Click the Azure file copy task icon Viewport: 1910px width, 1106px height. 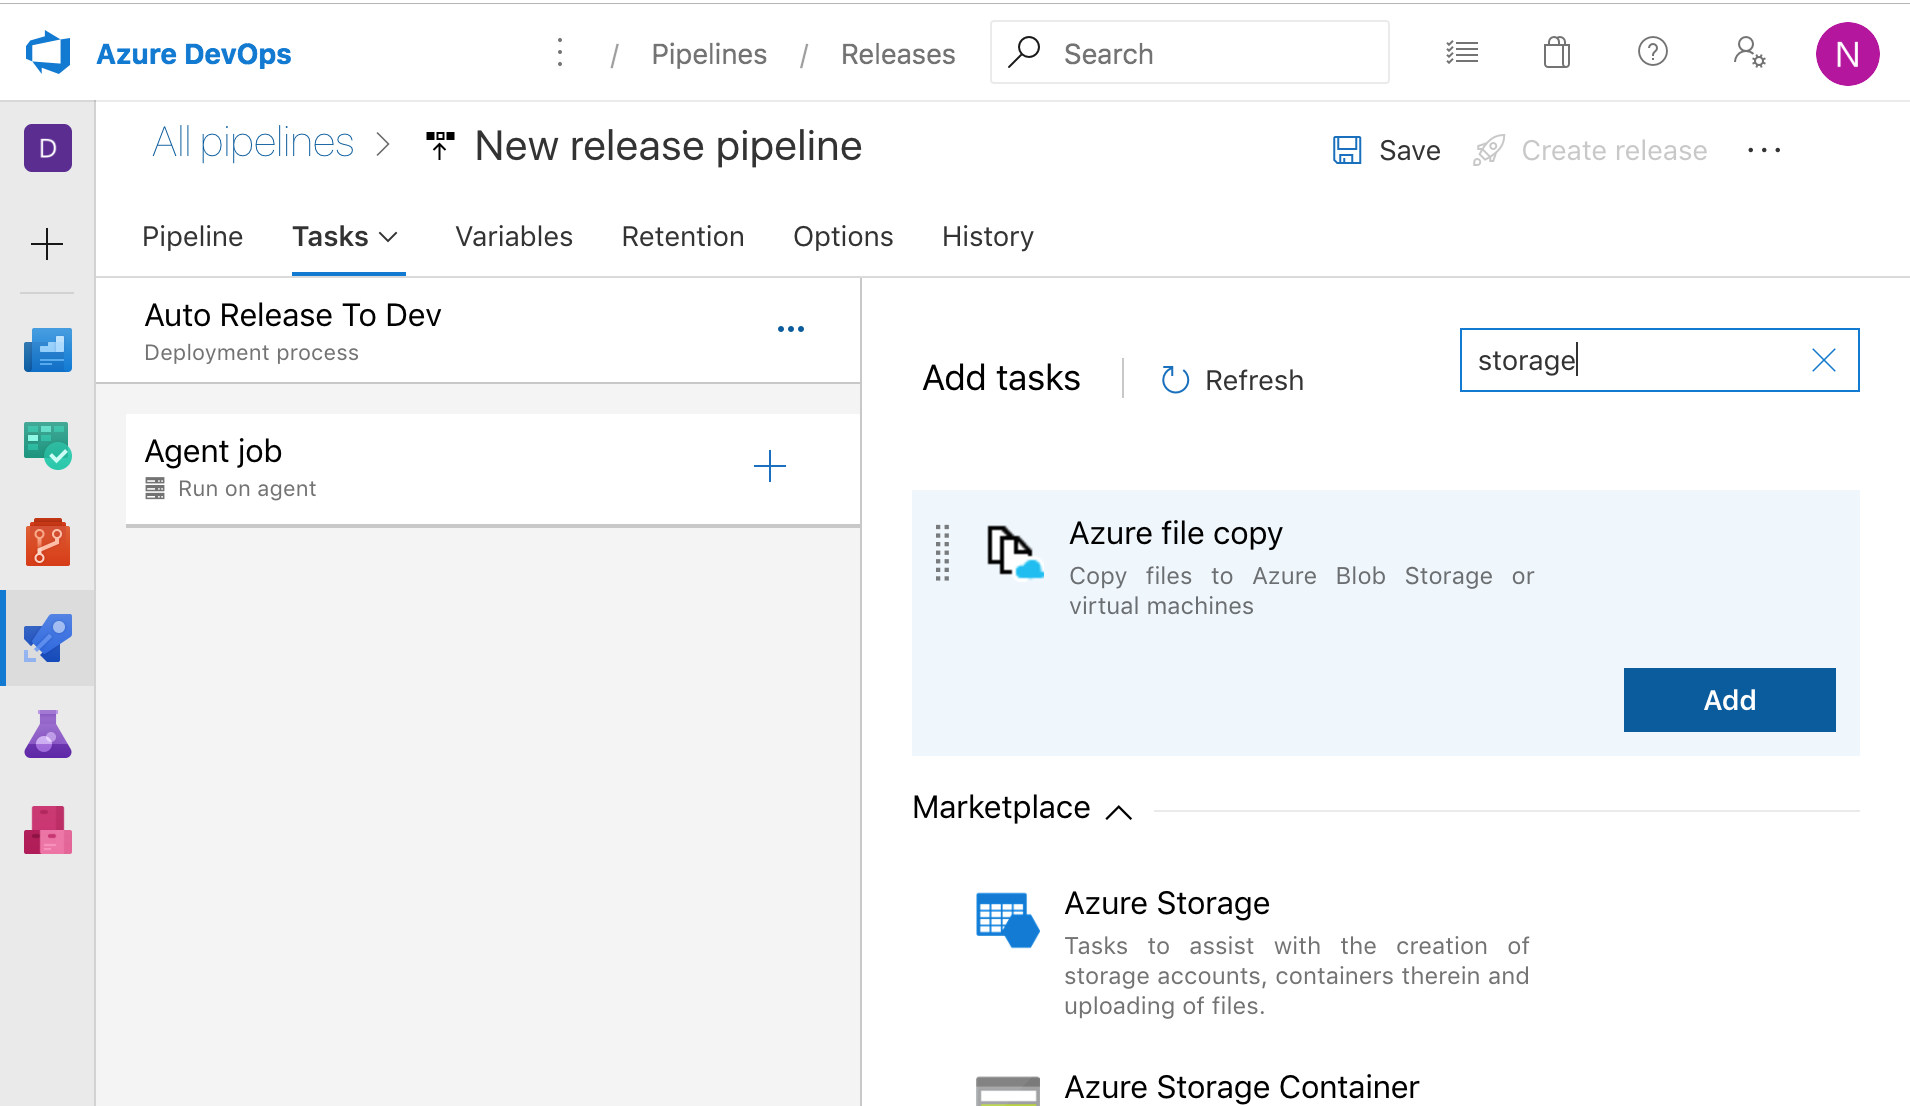1015,552
